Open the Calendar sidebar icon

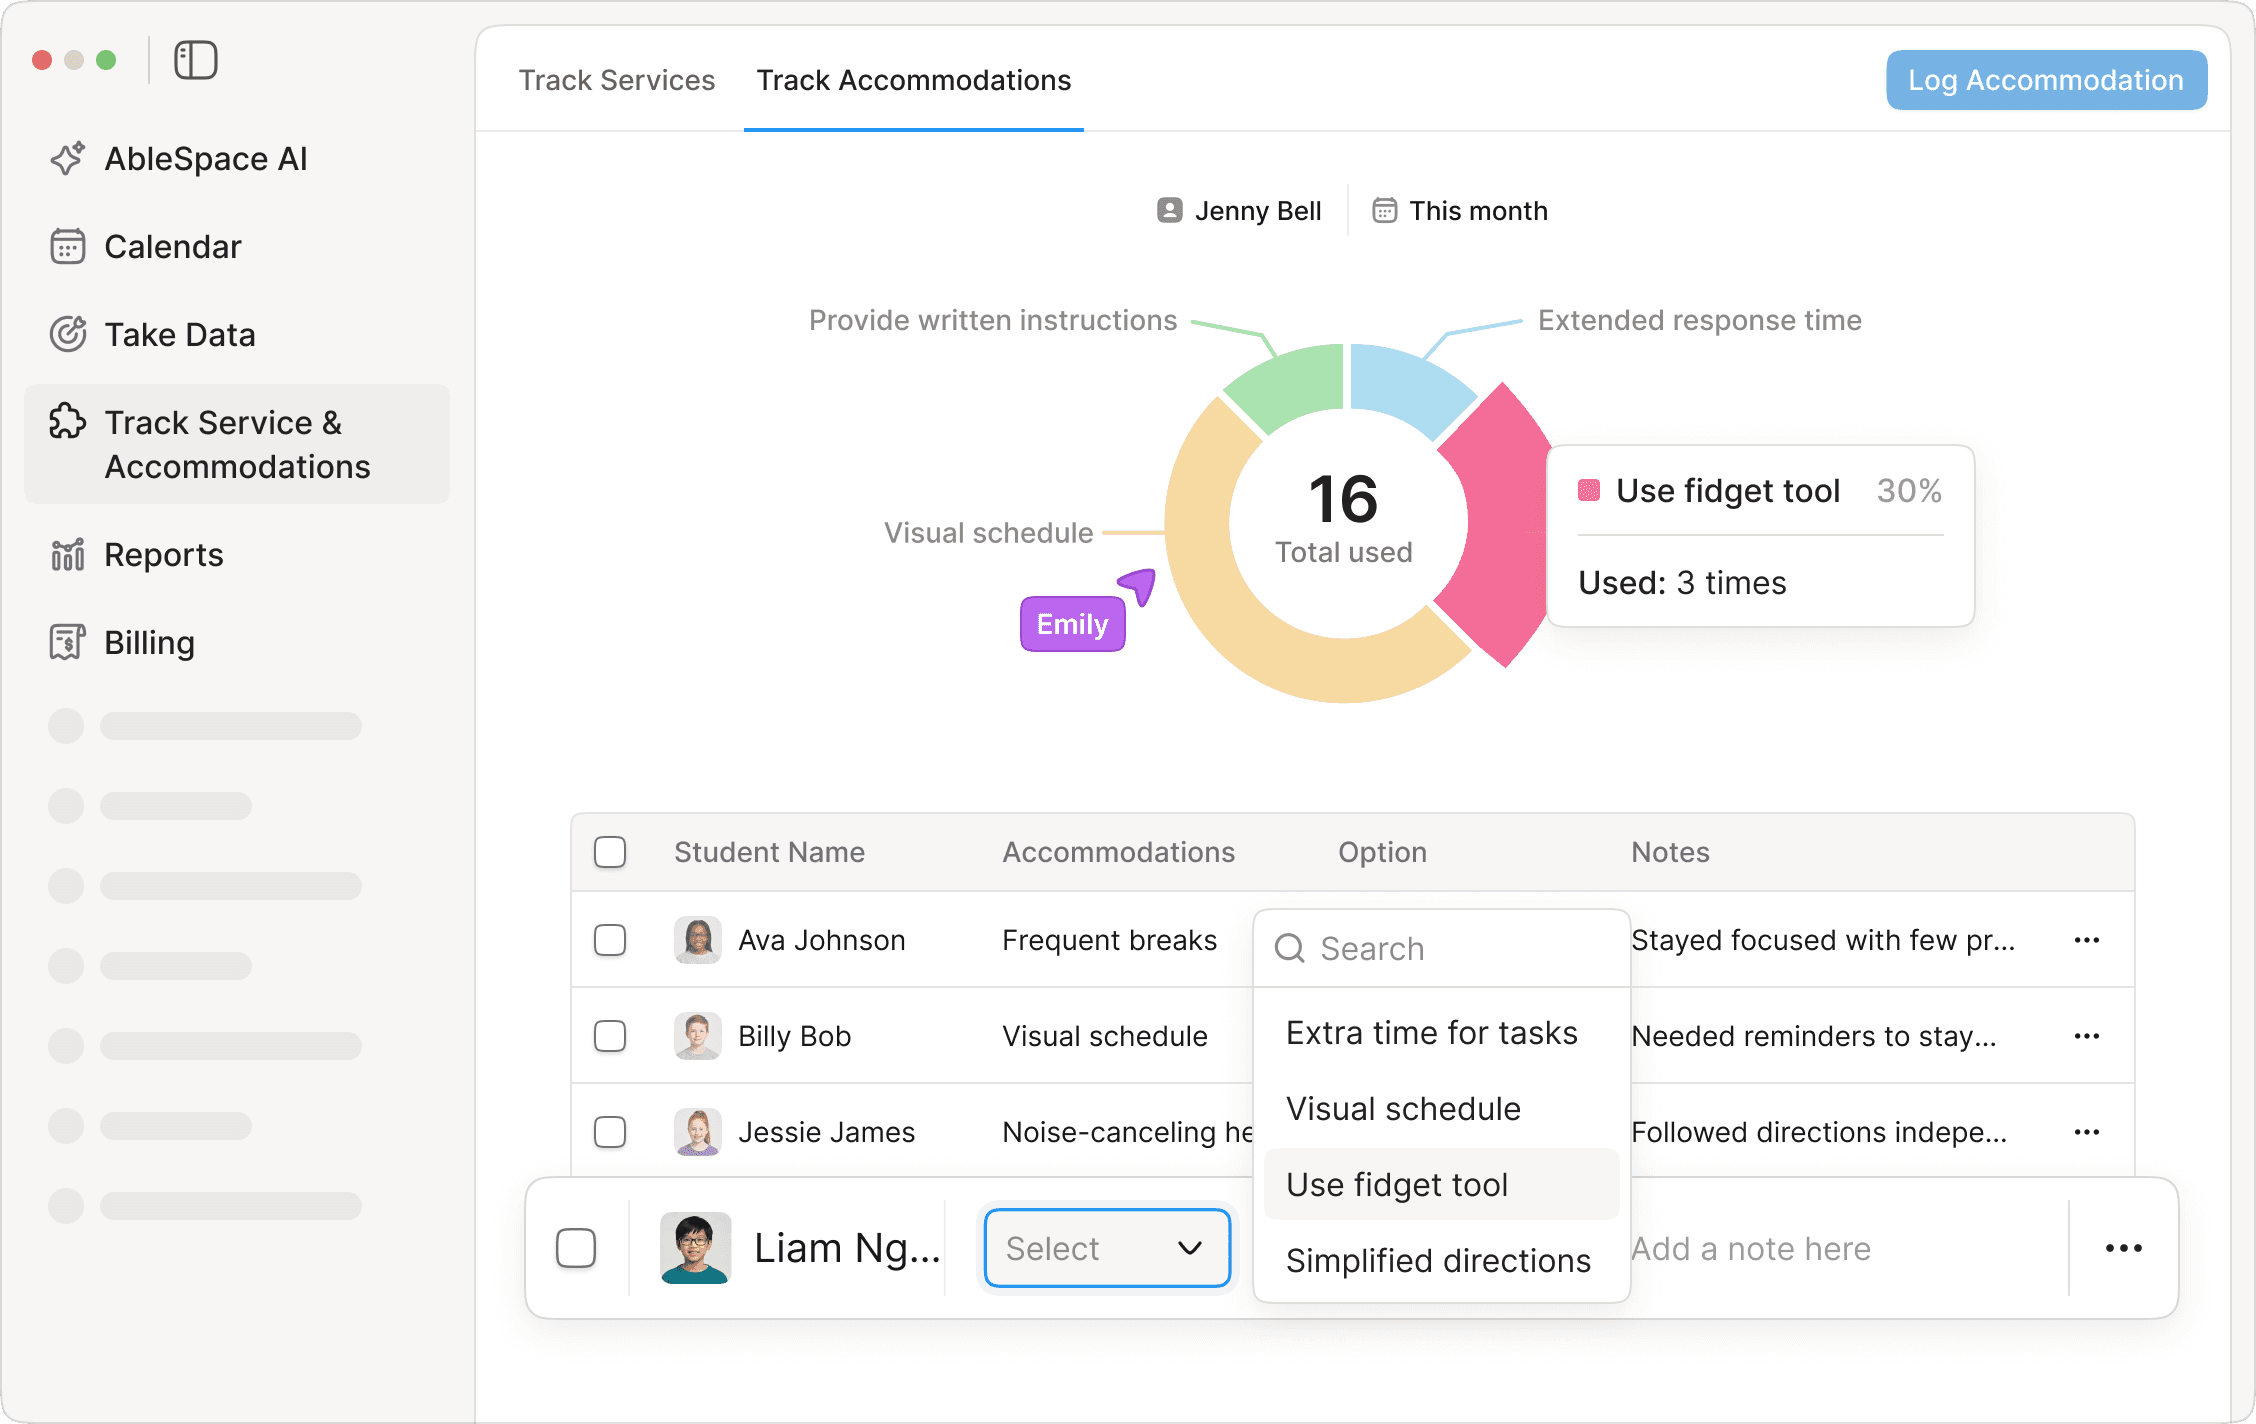pos(68,247)
